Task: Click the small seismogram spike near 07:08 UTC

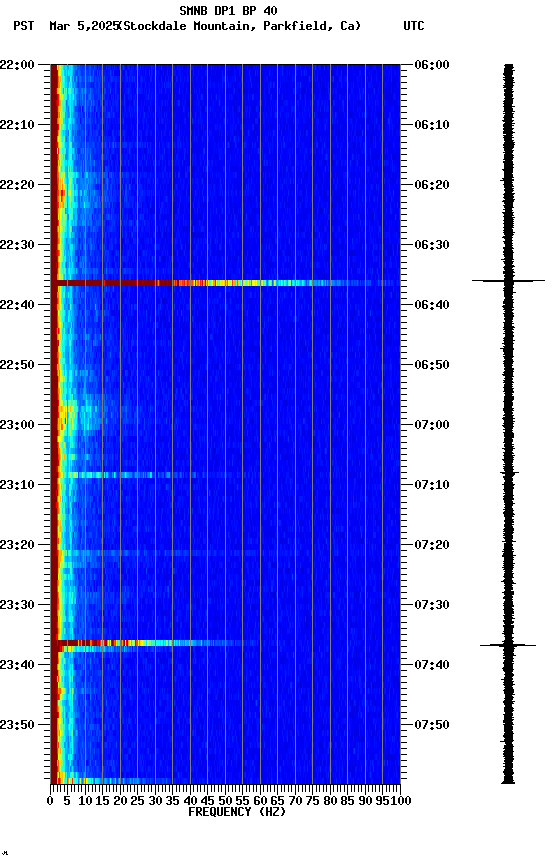Action: pyautogui.click(x=509, y=473)
